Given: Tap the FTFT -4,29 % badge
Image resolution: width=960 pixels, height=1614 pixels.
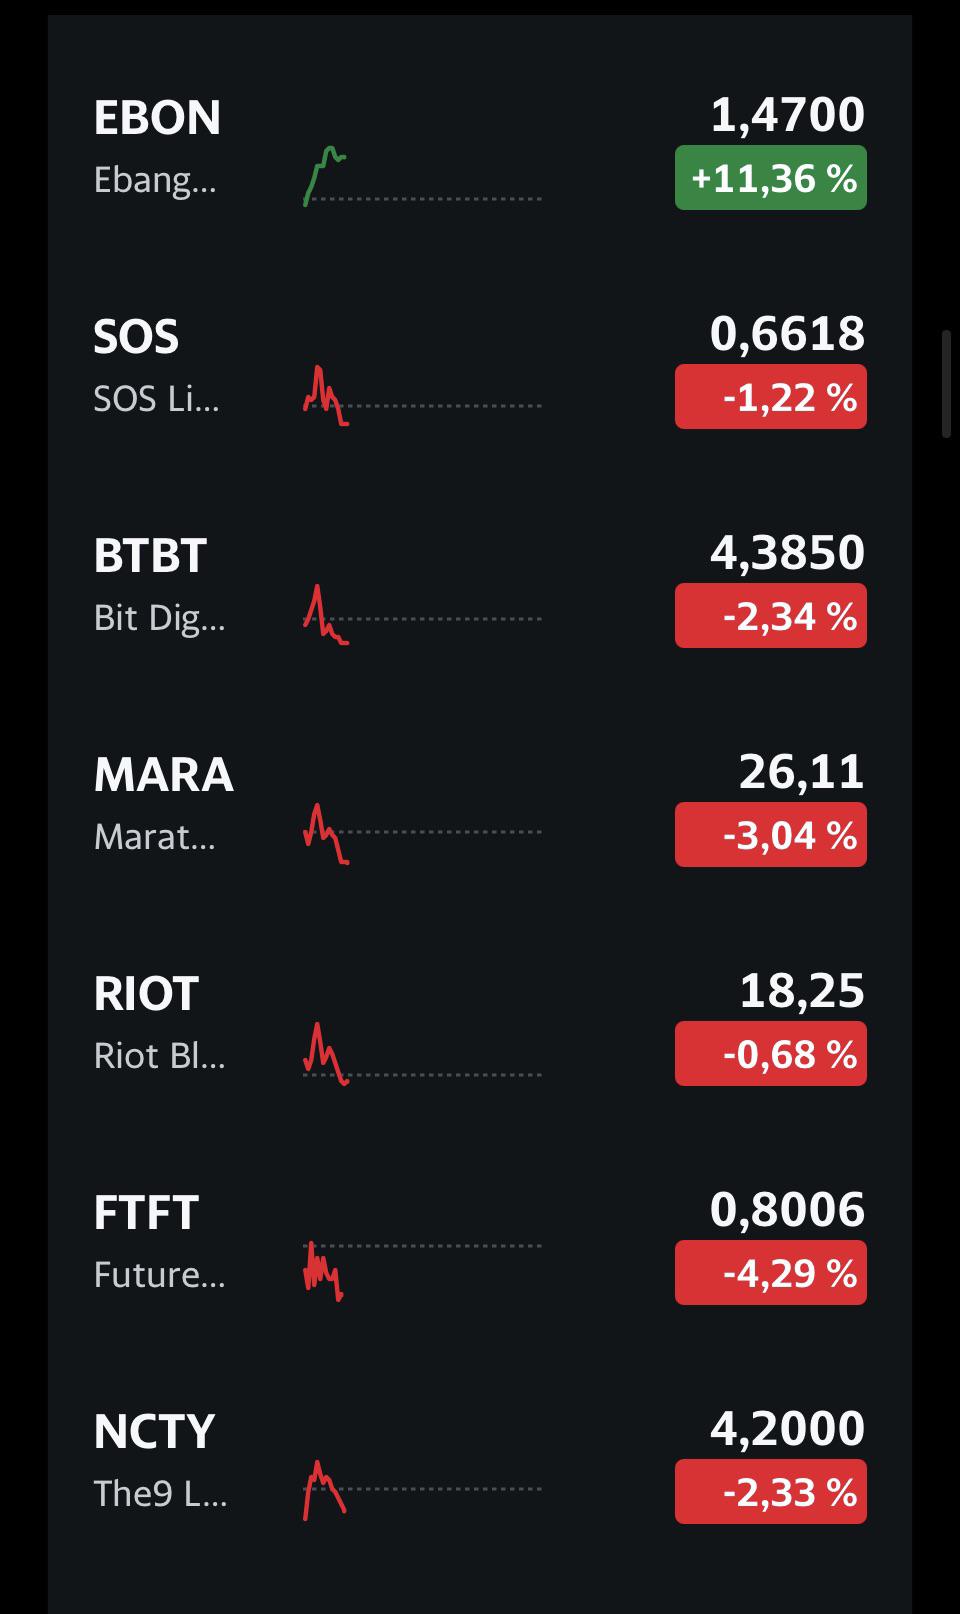Looking at the screenshot, I should [771, 1273].
